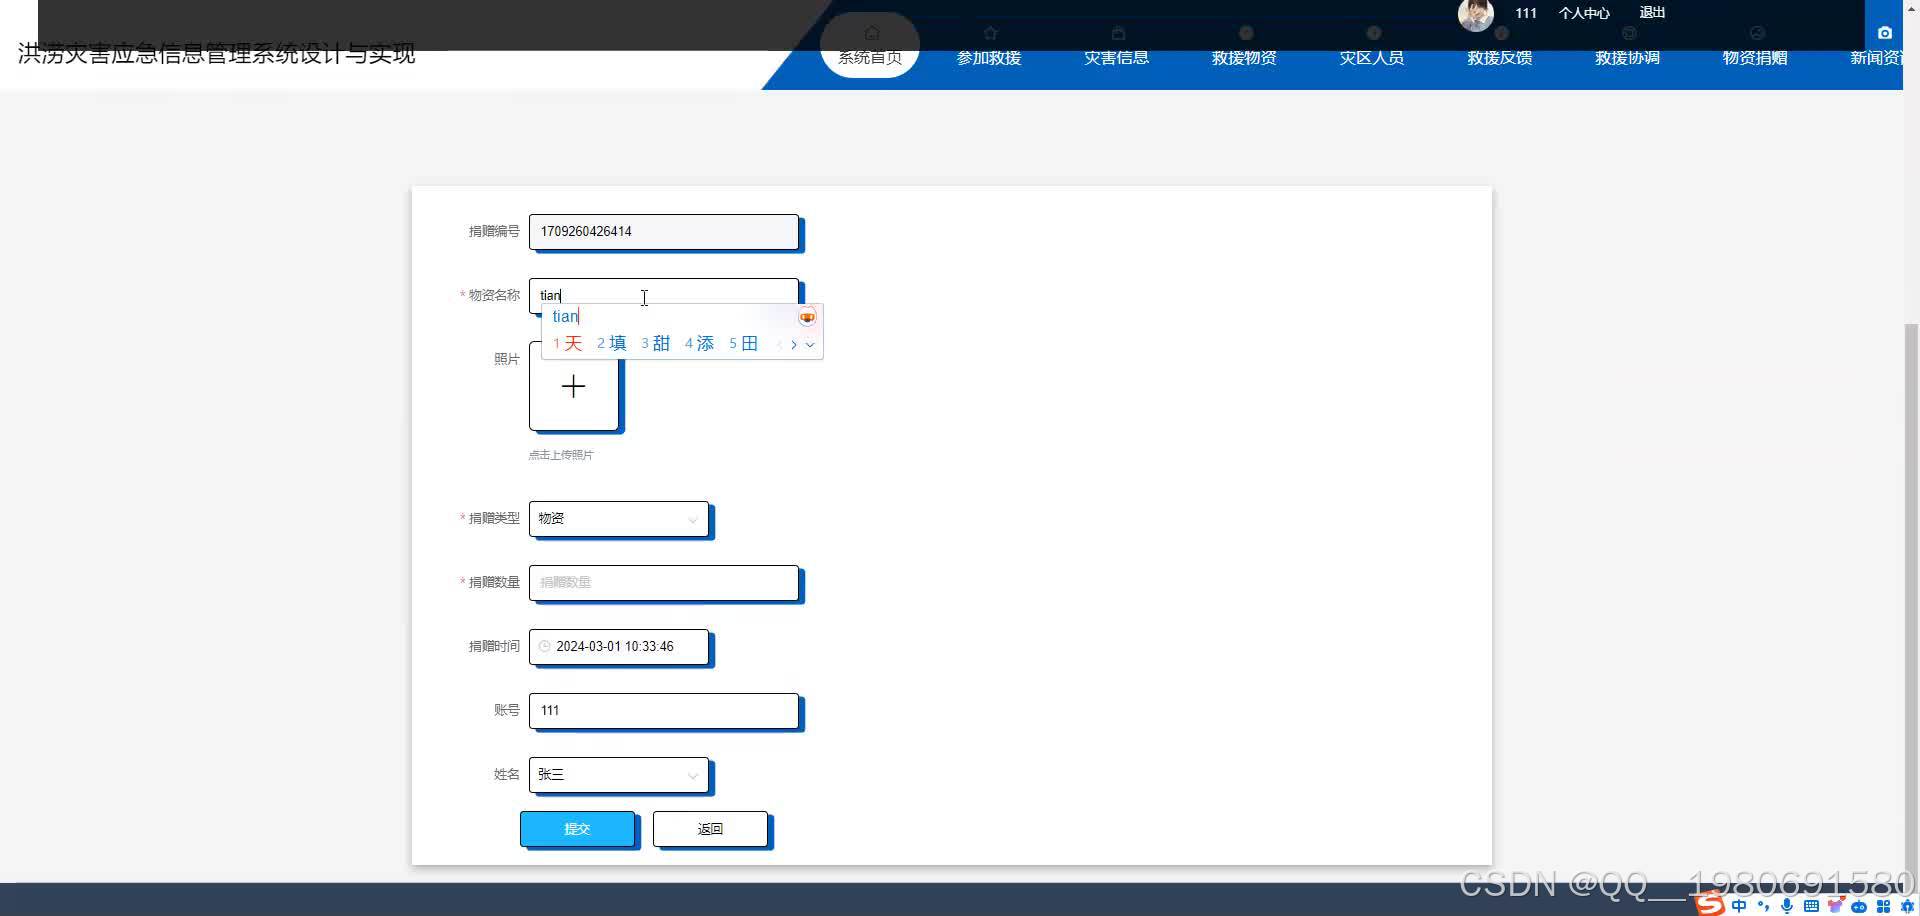Viewport: 1920px width, 916px height.
Task: Select candidate 2 填
Action: pyautogui.click(x=612, y=344)
